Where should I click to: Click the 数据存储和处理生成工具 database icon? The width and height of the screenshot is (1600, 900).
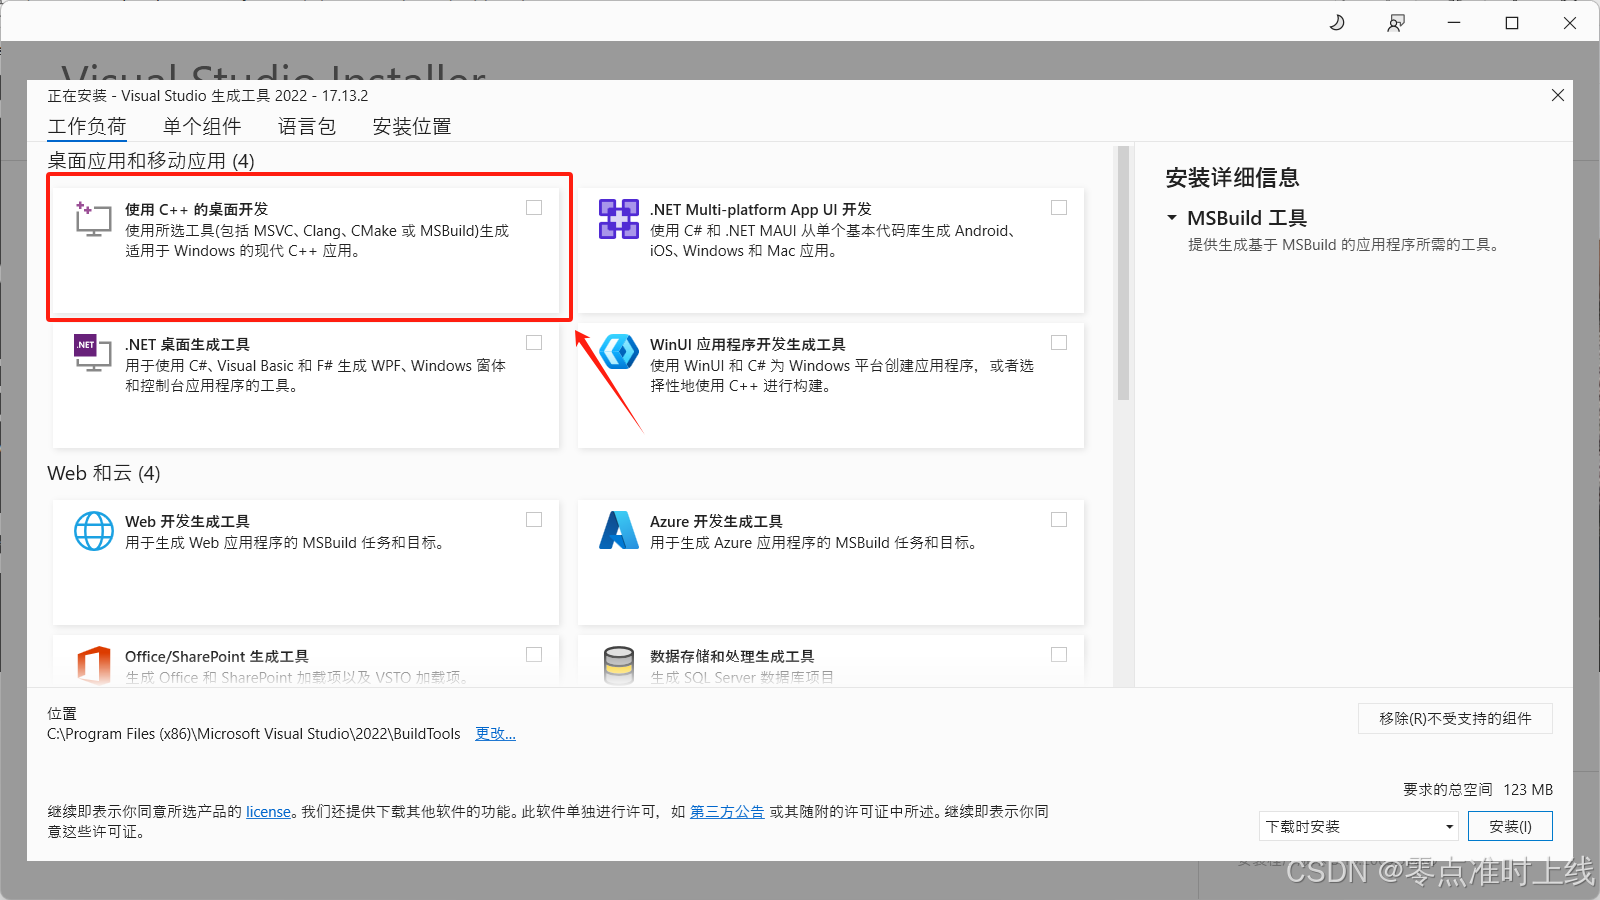pos(618,665)
